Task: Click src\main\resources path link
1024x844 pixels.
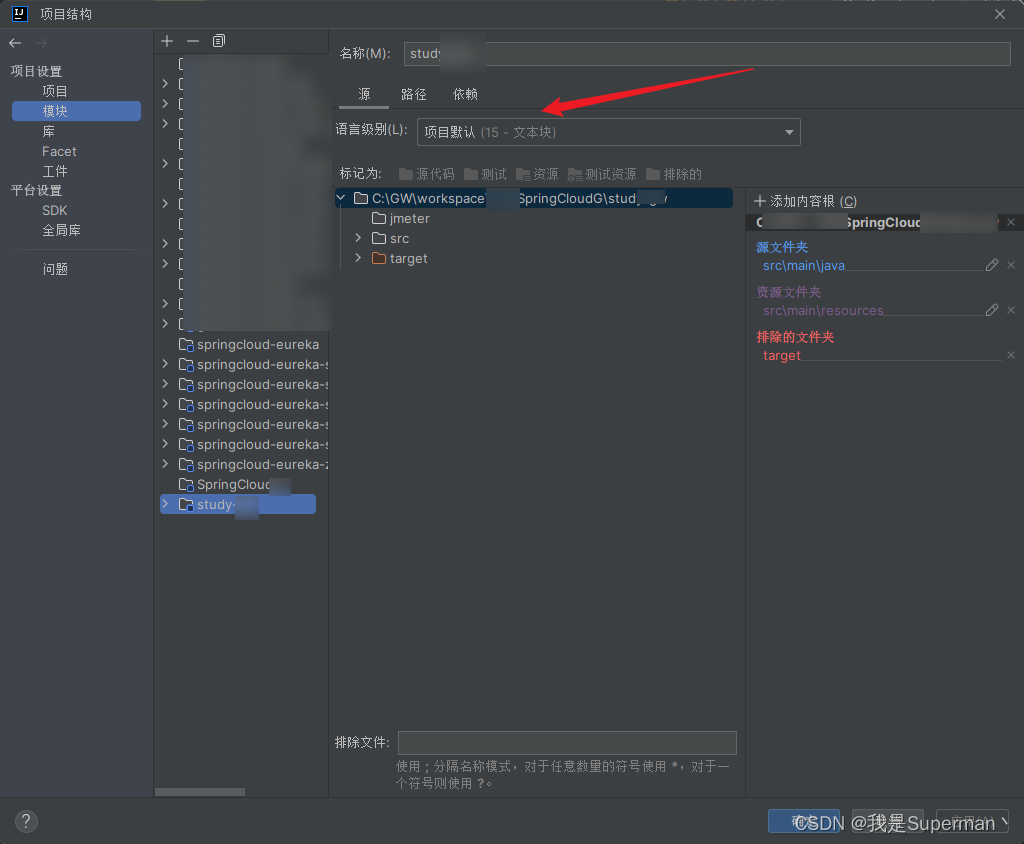Action: tap(823, 310)
